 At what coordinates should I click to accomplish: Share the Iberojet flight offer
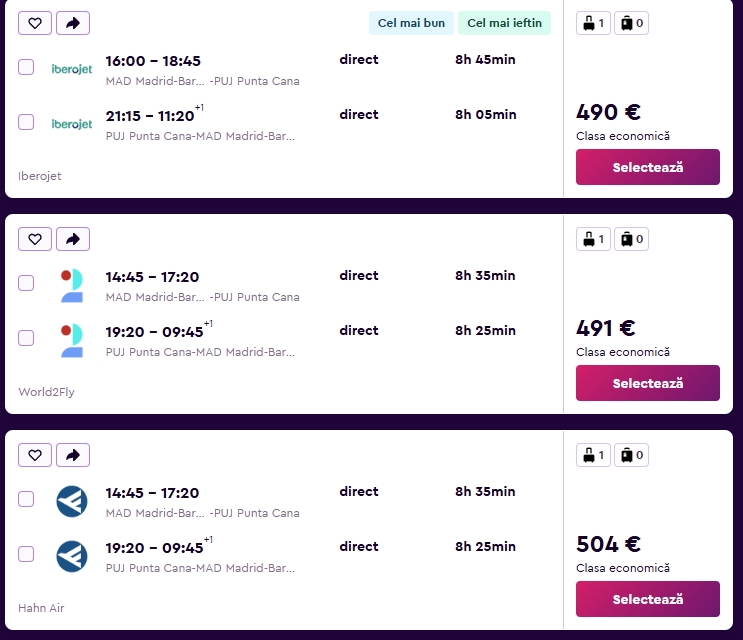tap(73, 23)
